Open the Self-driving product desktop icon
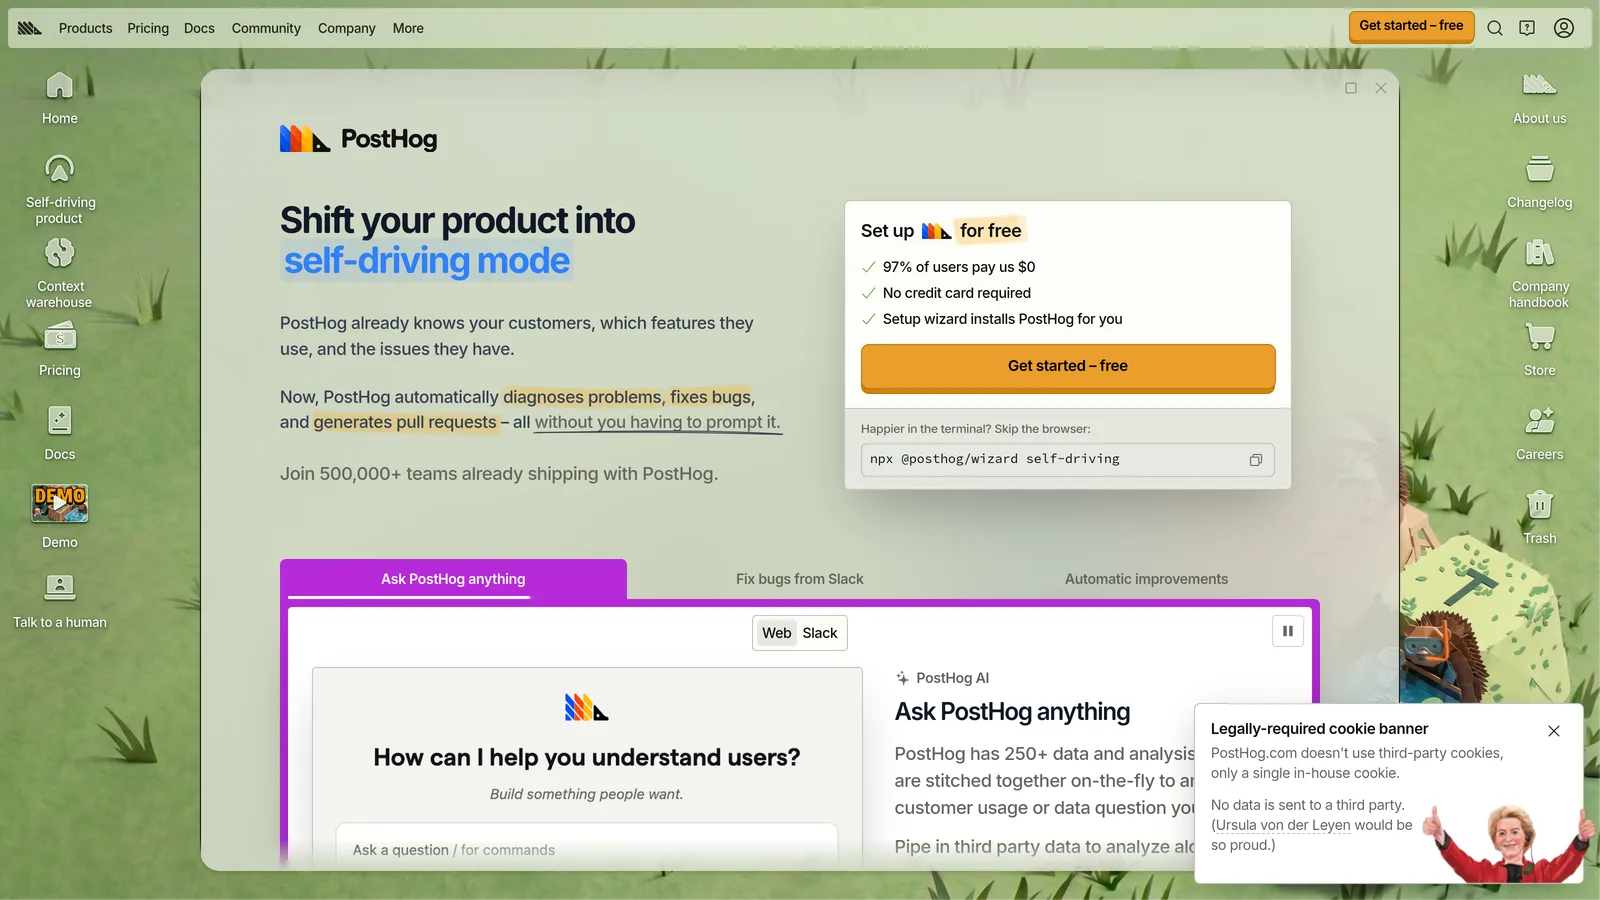The width and height of the screenshot is (1600, 900). (x=60, y=189)
